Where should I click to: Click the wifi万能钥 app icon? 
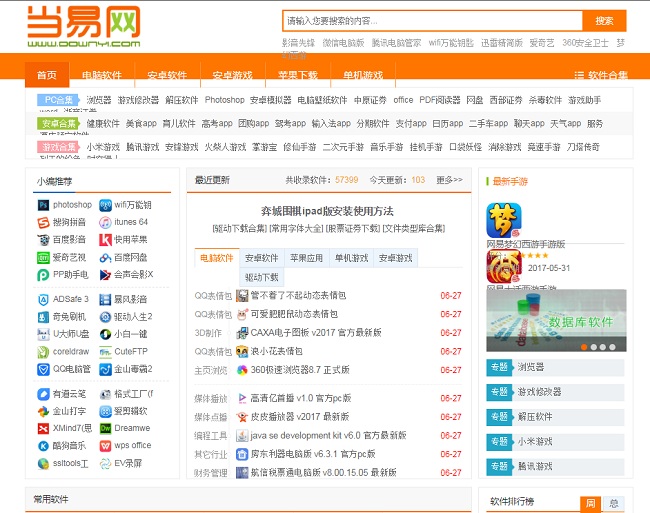pos(105,205)
